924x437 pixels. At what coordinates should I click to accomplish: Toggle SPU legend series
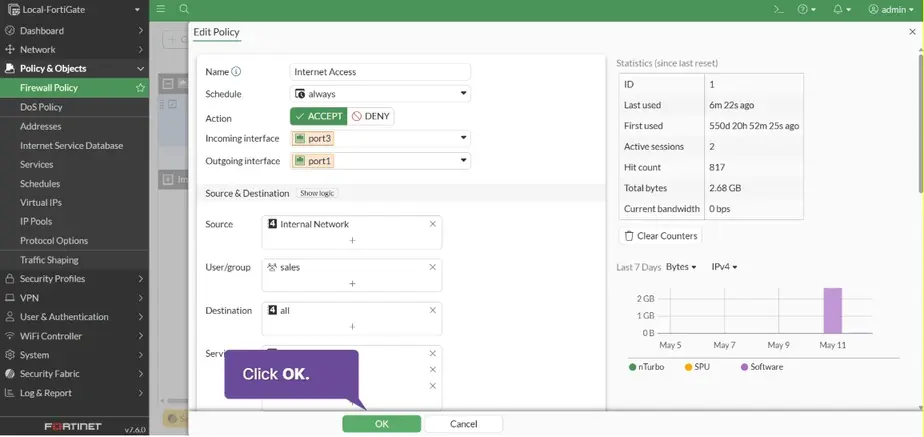[x=697, y=367]
